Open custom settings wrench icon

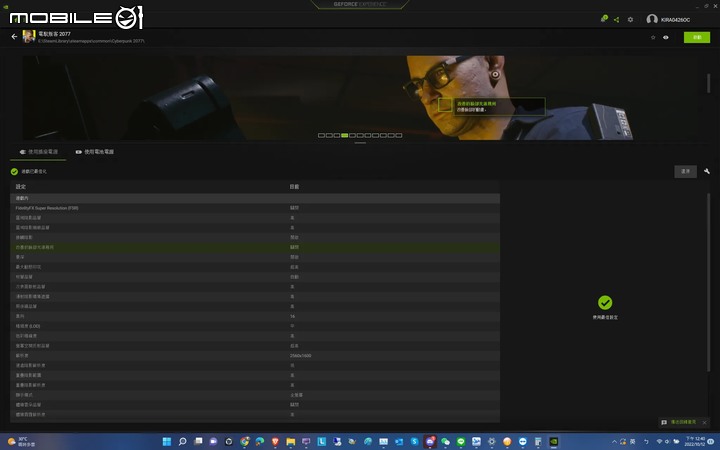click(707, 171)
